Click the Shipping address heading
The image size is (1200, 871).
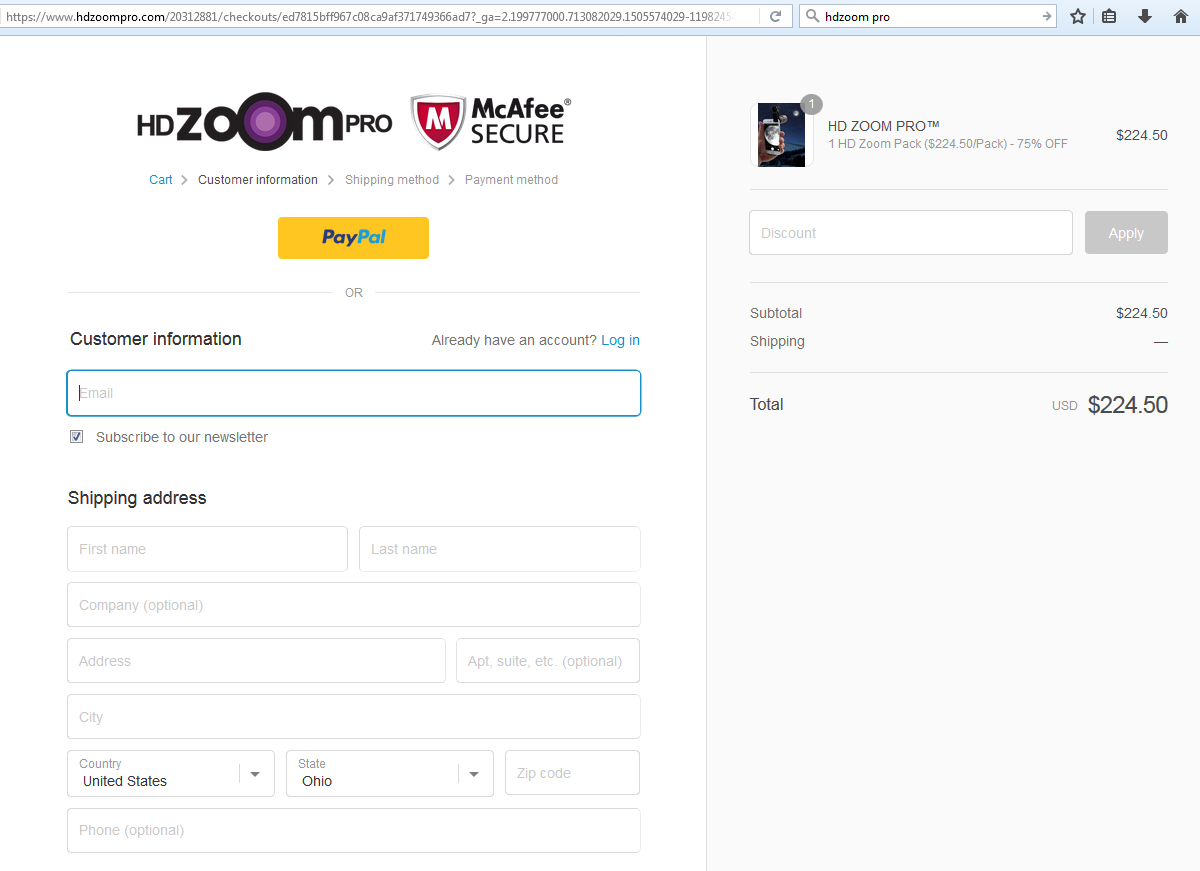tap(137, 498)
